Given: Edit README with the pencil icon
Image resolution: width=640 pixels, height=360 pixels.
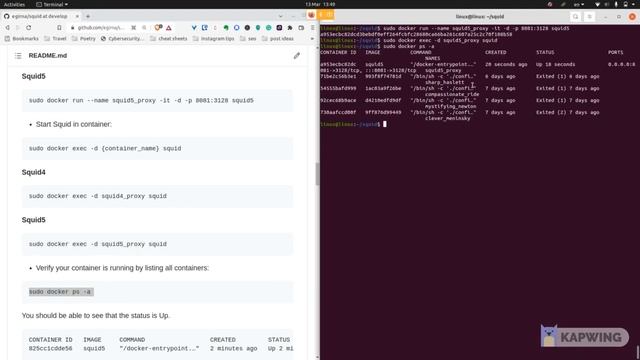Looking at the screenshot, I should [297, 56].
